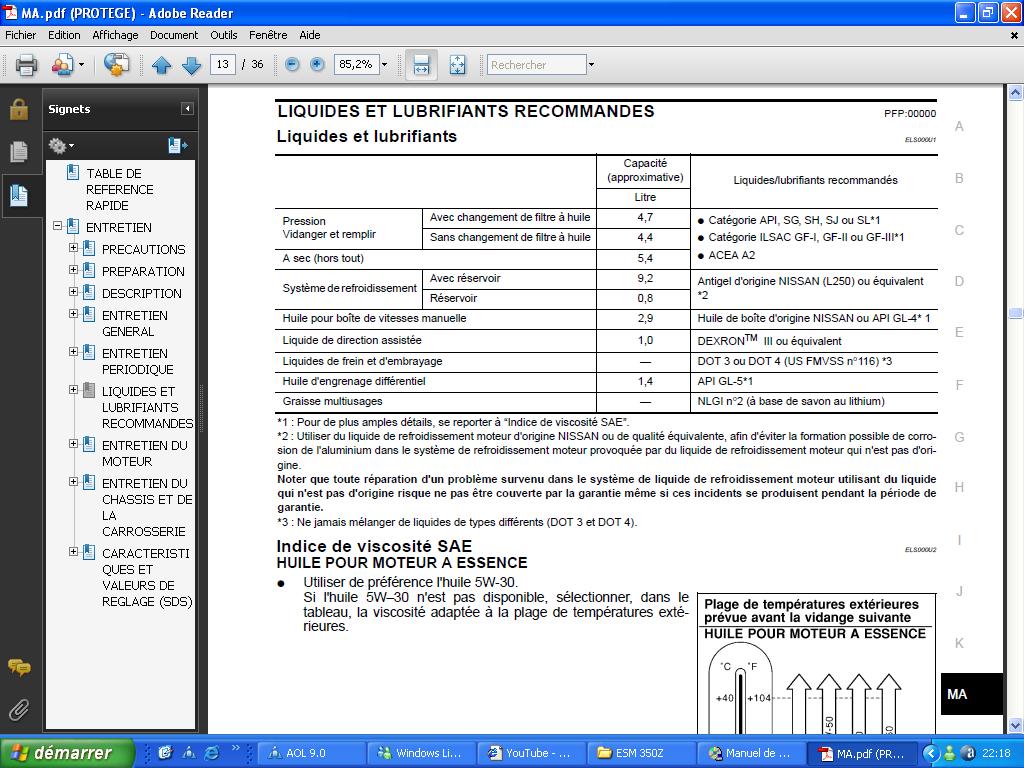
Task: Go to previous page with up arrow
Action: (162, 65)
